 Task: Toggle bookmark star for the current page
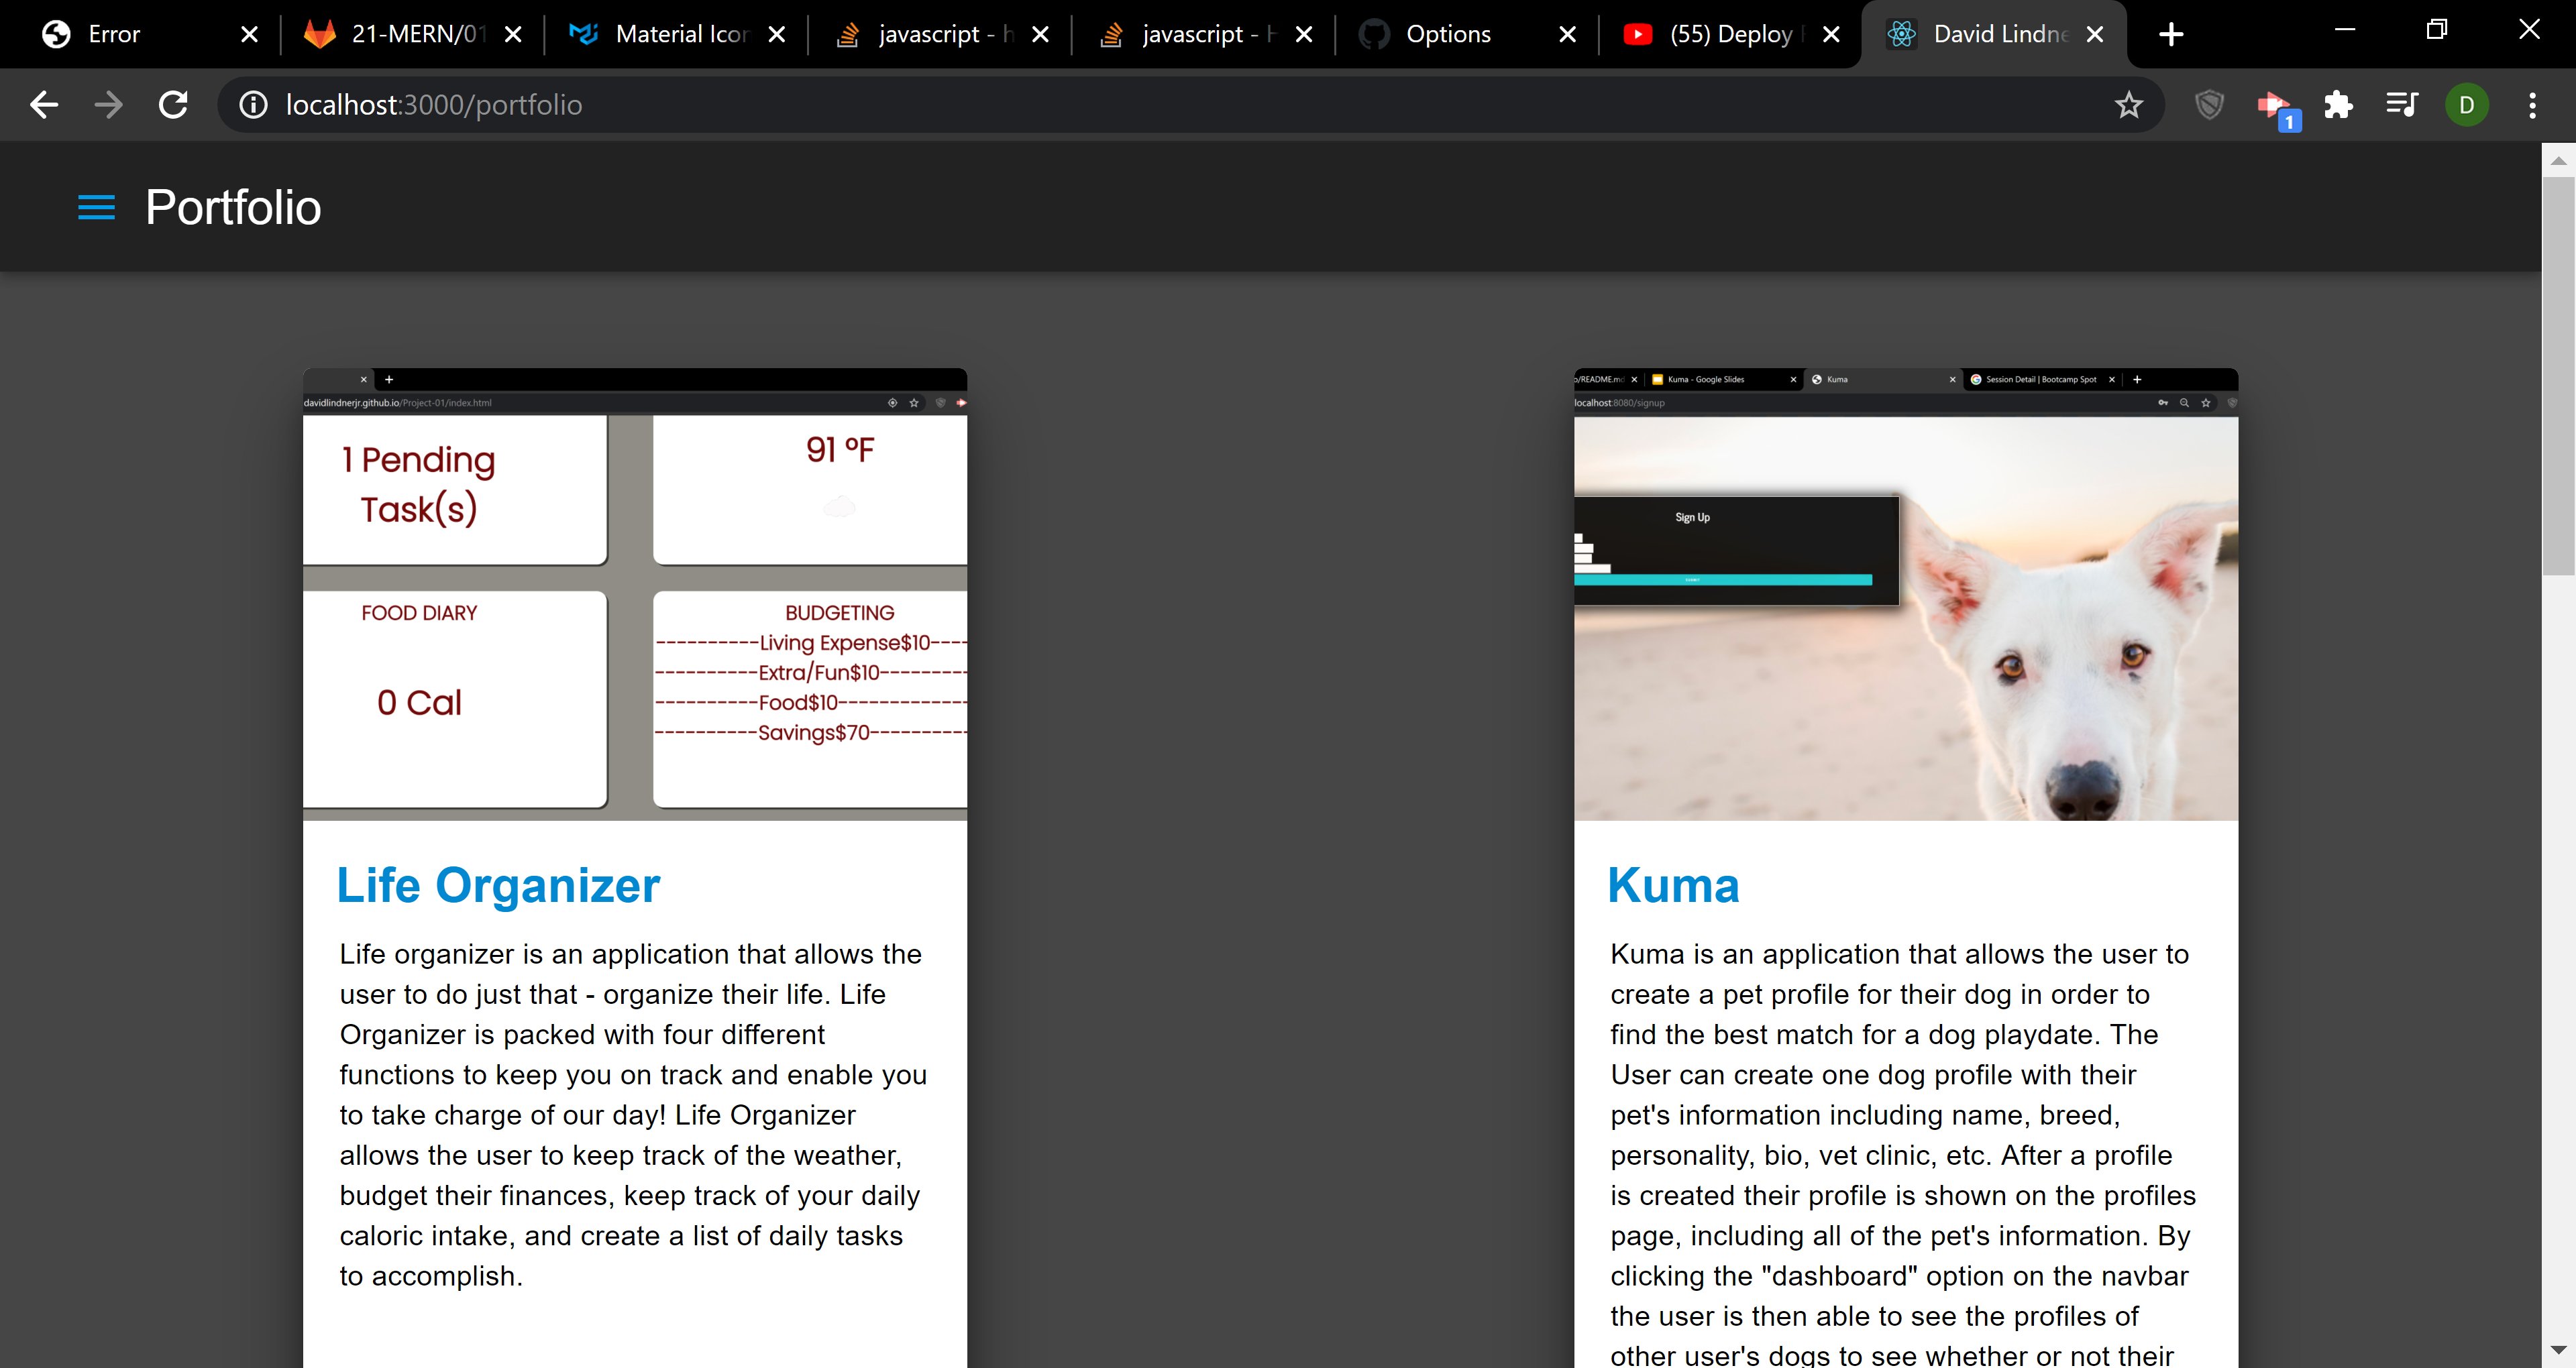(x=2129, y=105)
